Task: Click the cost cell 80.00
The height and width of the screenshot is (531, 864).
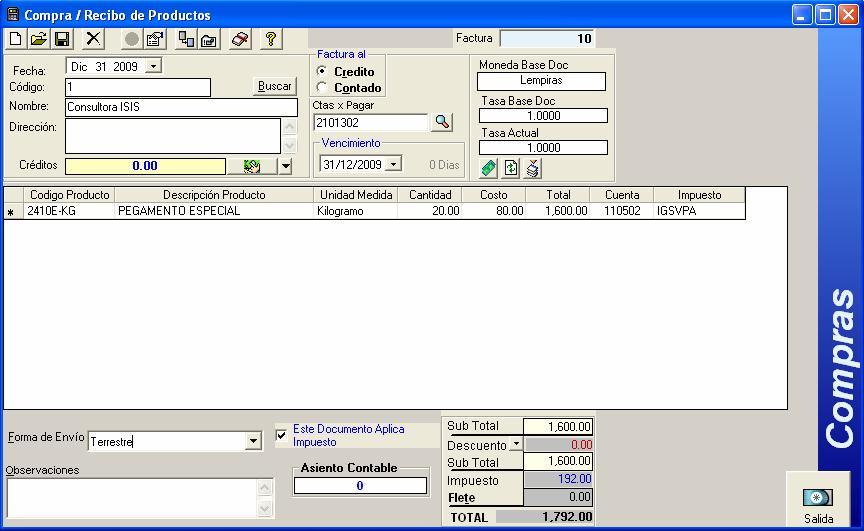Action: (x=494, y=211)
